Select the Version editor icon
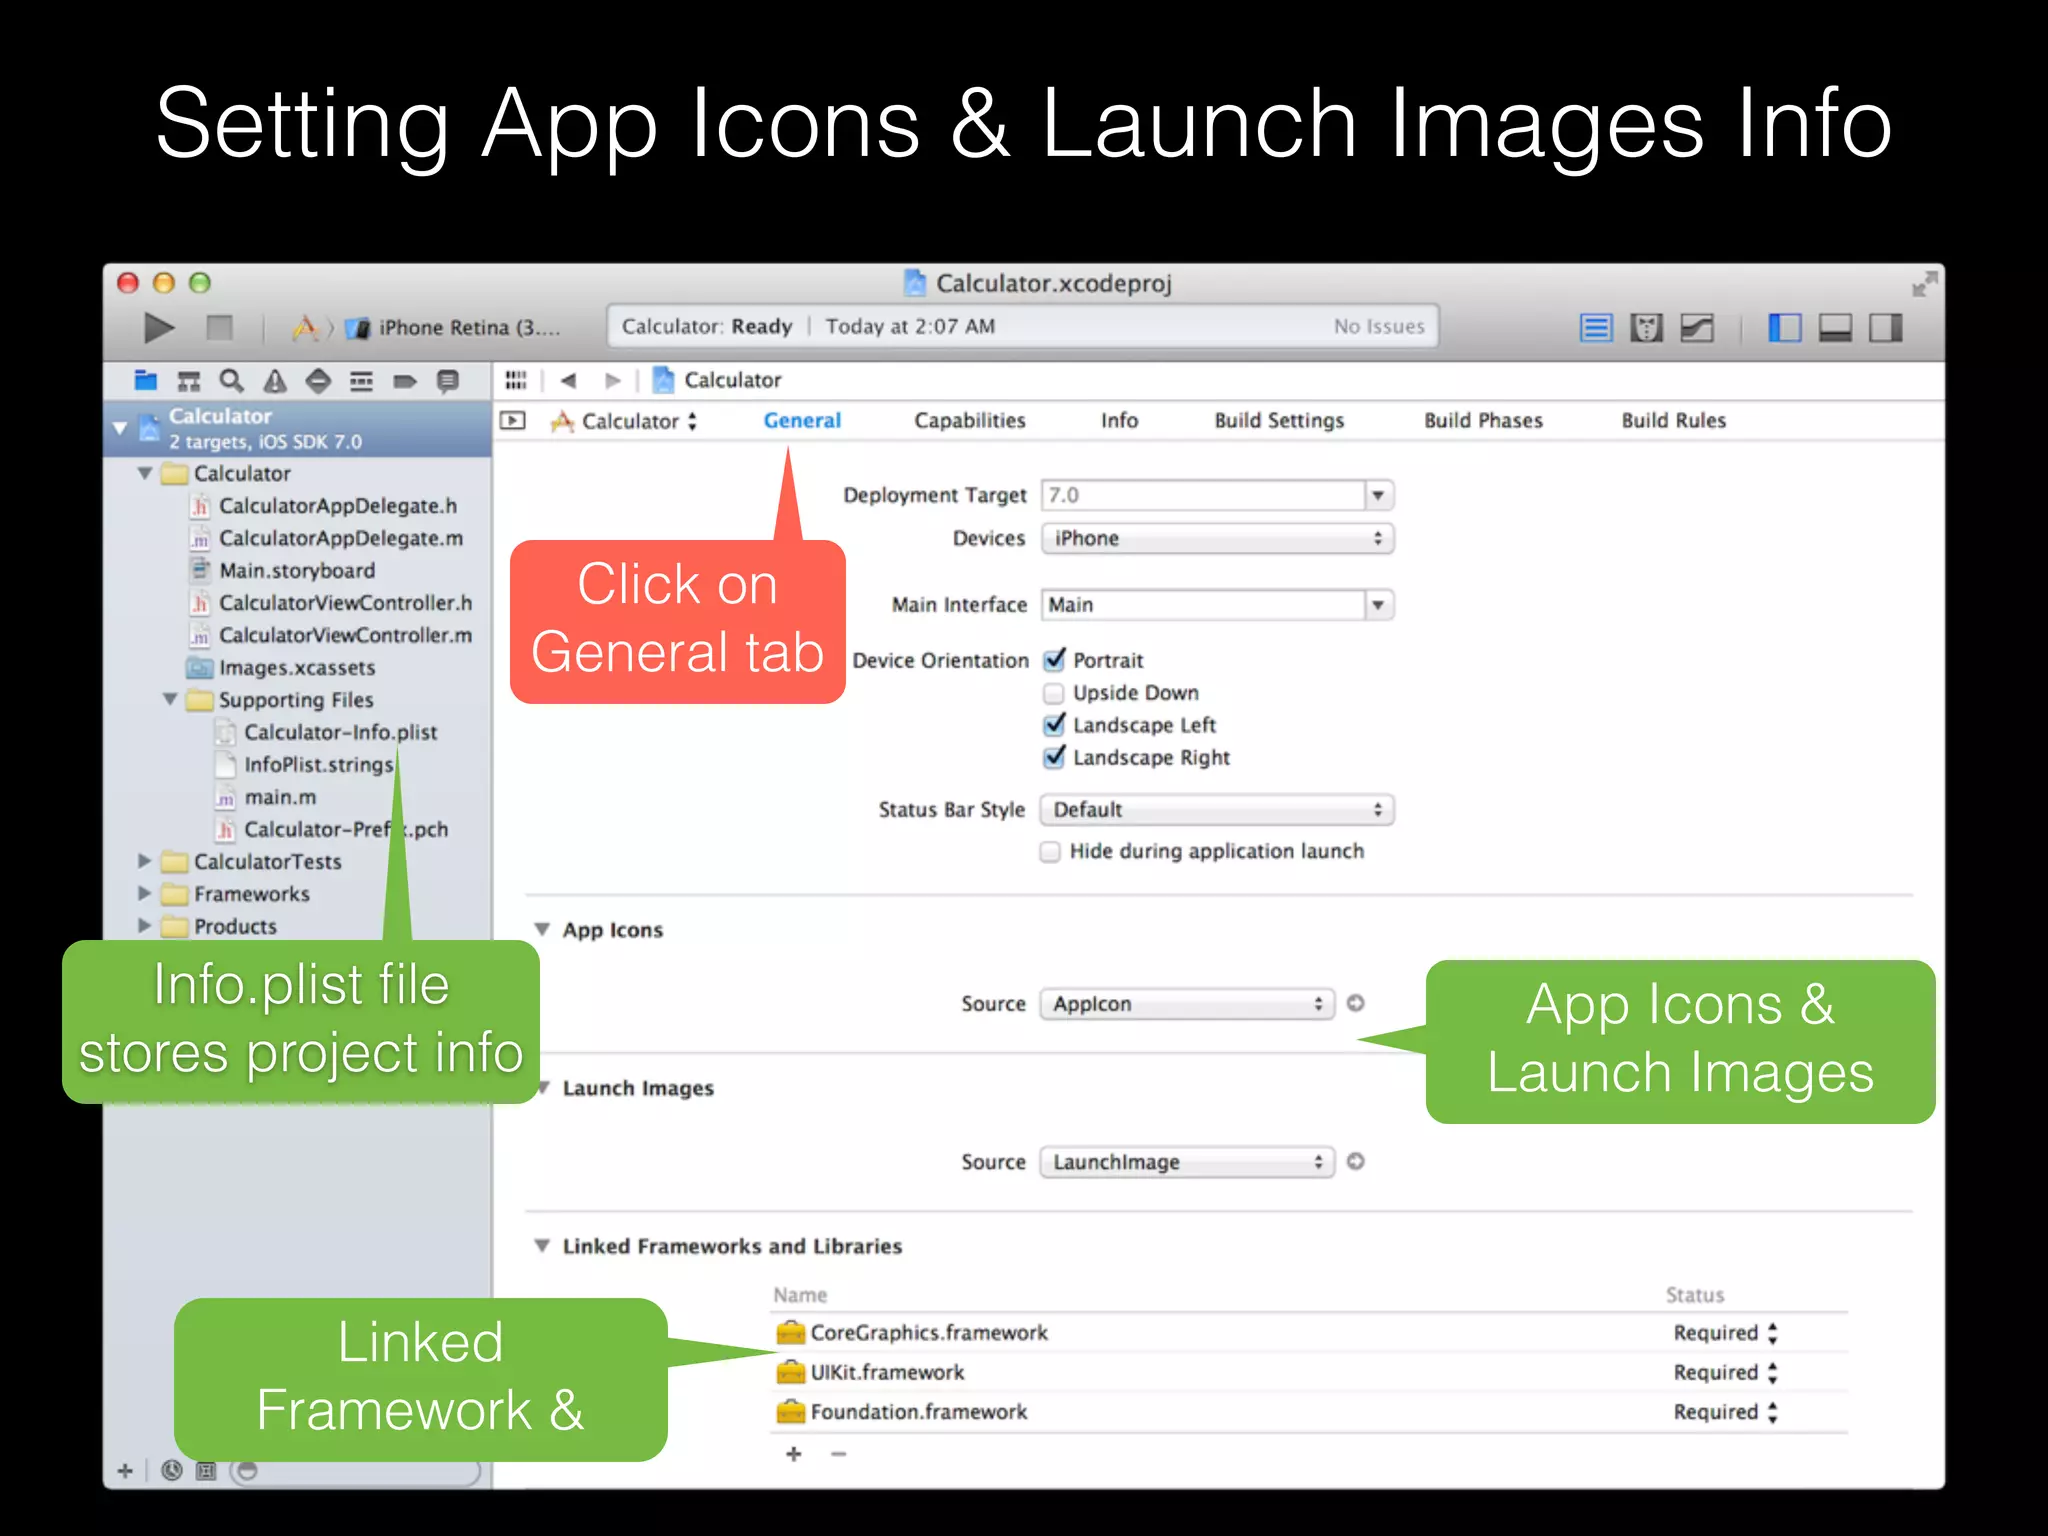This screenshot has height=1536, width=2048. (x=1697, y=328)
